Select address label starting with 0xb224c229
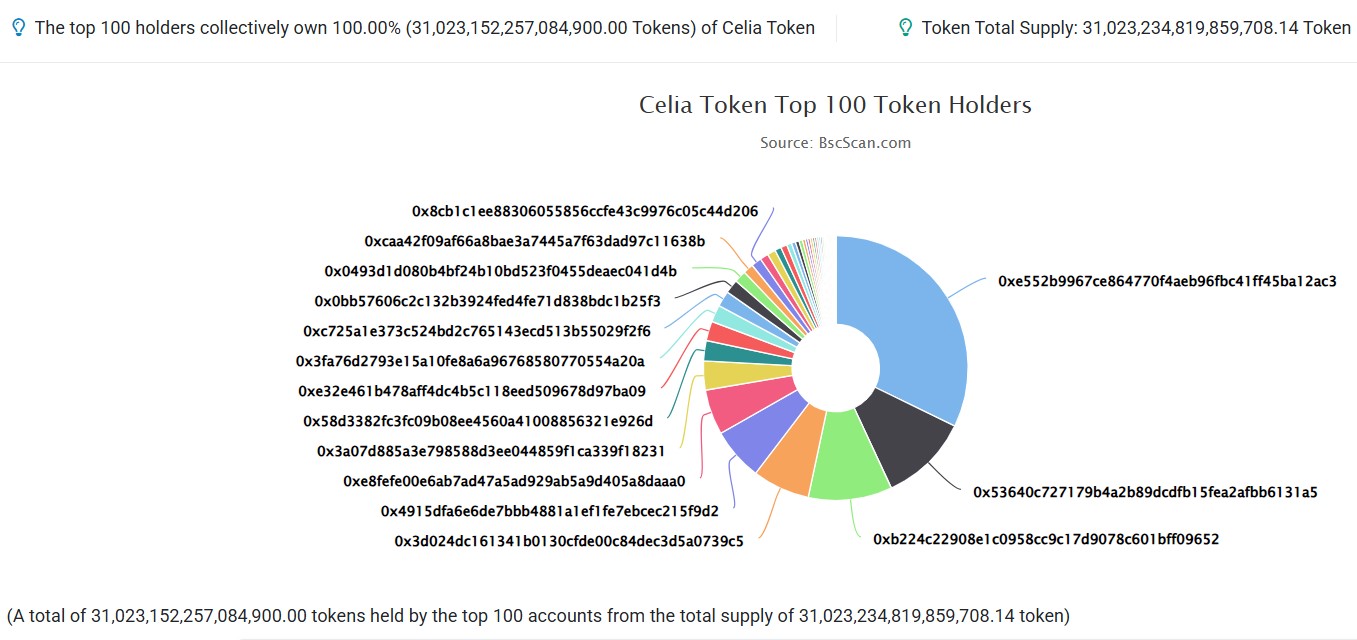Screen dimensions: 1357x640 pyautogui.click(x=1046, y=539)
